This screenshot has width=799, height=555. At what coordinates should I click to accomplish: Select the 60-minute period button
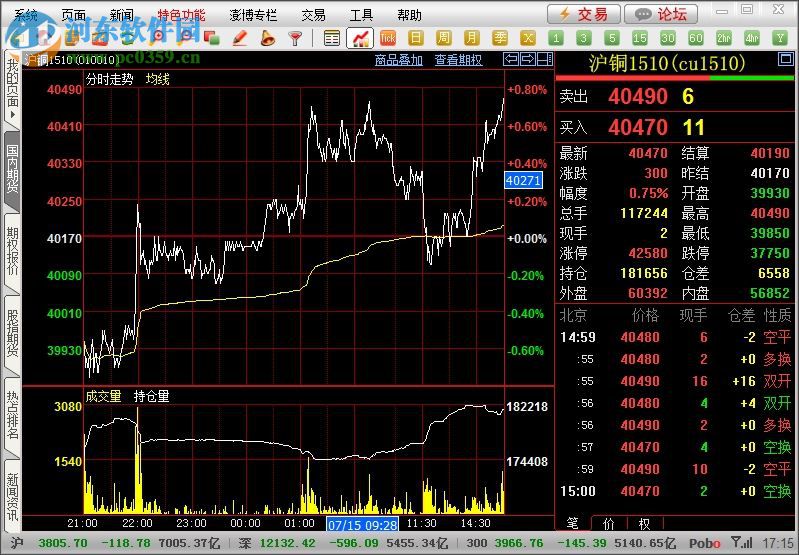[x=696, y=38]
